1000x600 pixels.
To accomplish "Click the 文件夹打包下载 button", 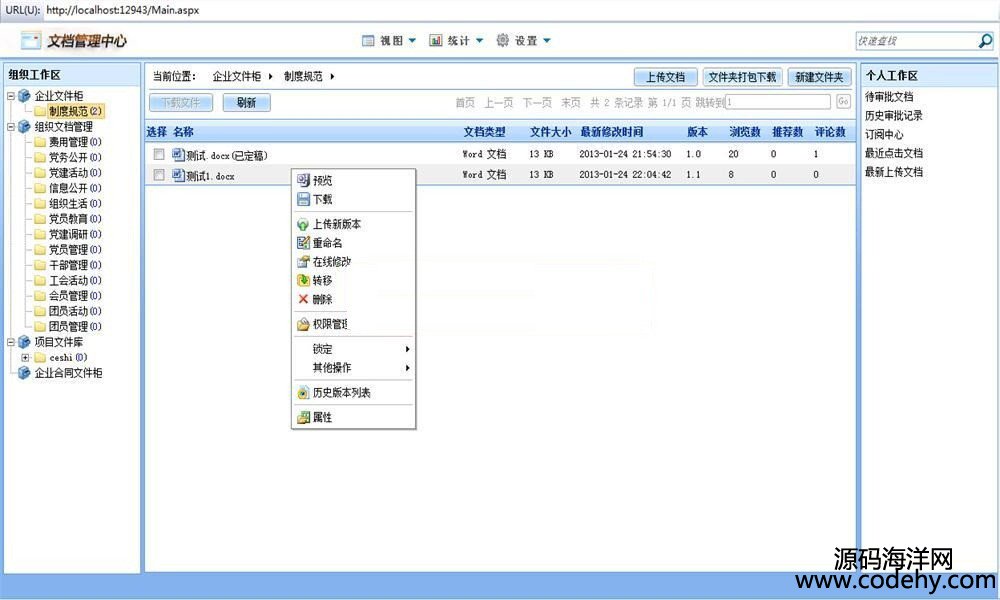I will (x=742, y=77).
